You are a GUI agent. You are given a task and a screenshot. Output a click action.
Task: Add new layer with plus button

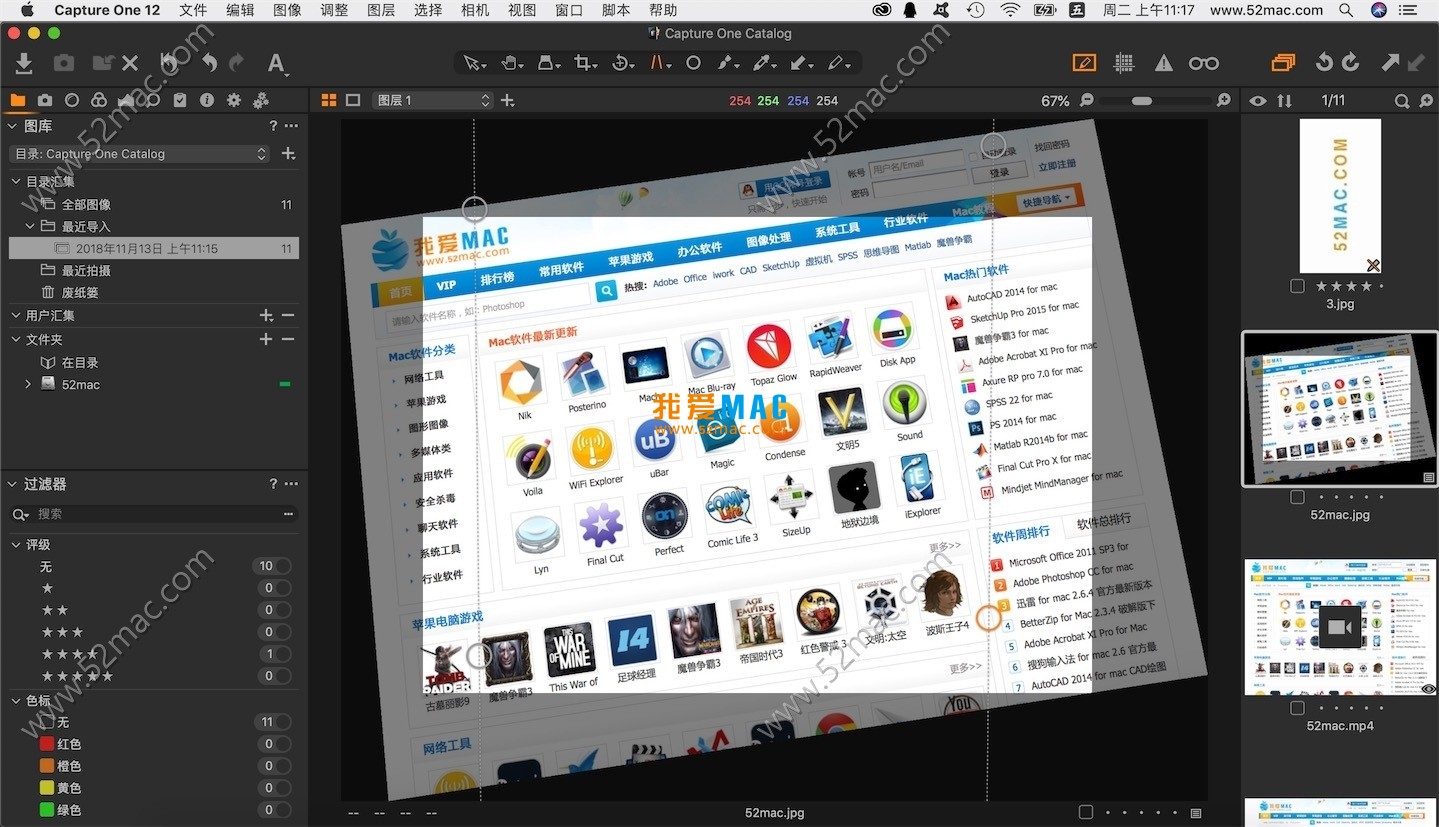[507, 100]
